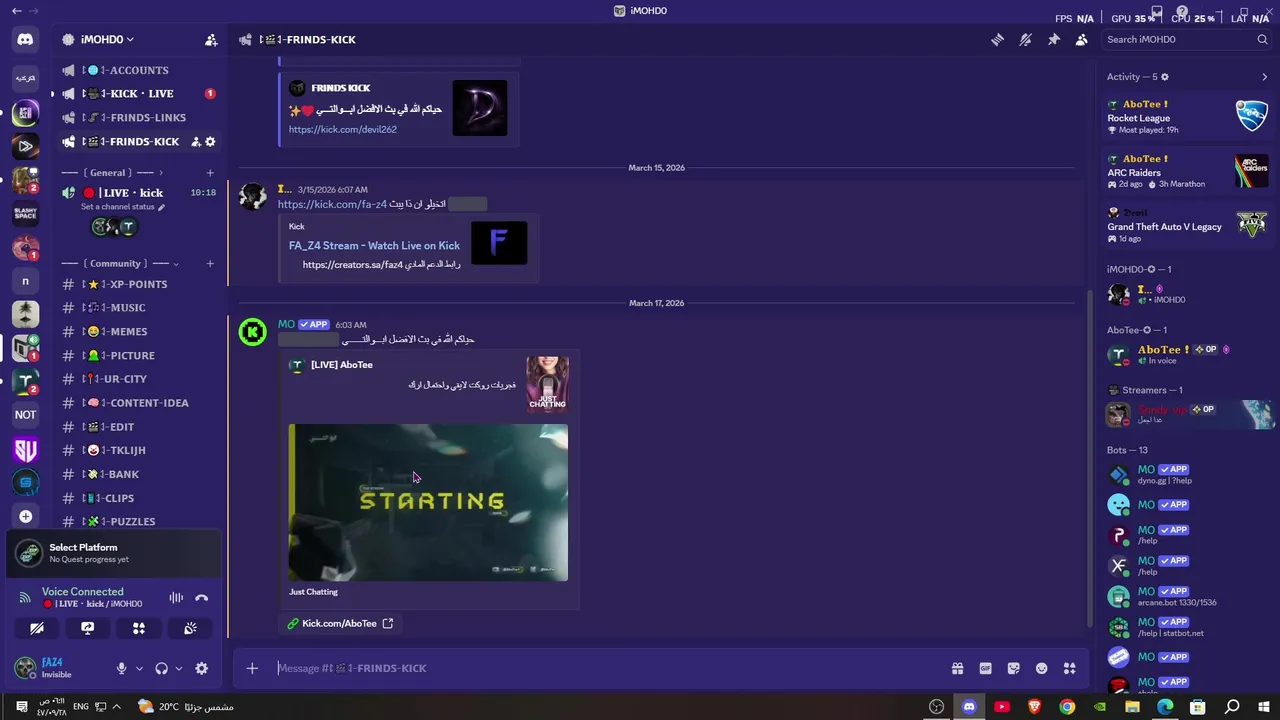Open pinned messages pin icon
Viewport: 1280px width, 720px height.
1053,40
